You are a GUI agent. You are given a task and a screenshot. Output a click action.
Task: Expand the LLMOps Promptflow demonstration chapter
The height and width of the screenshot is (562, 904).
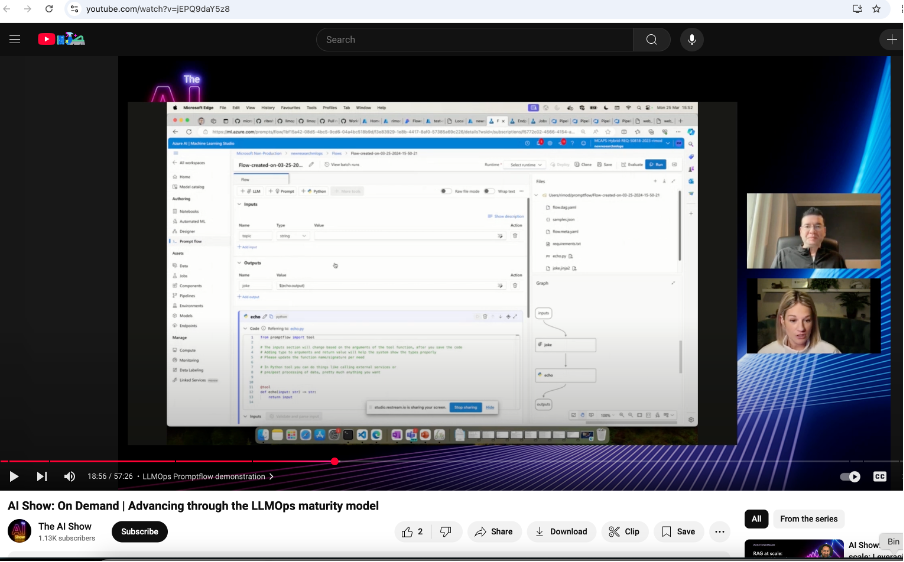[x=208, y=477]
